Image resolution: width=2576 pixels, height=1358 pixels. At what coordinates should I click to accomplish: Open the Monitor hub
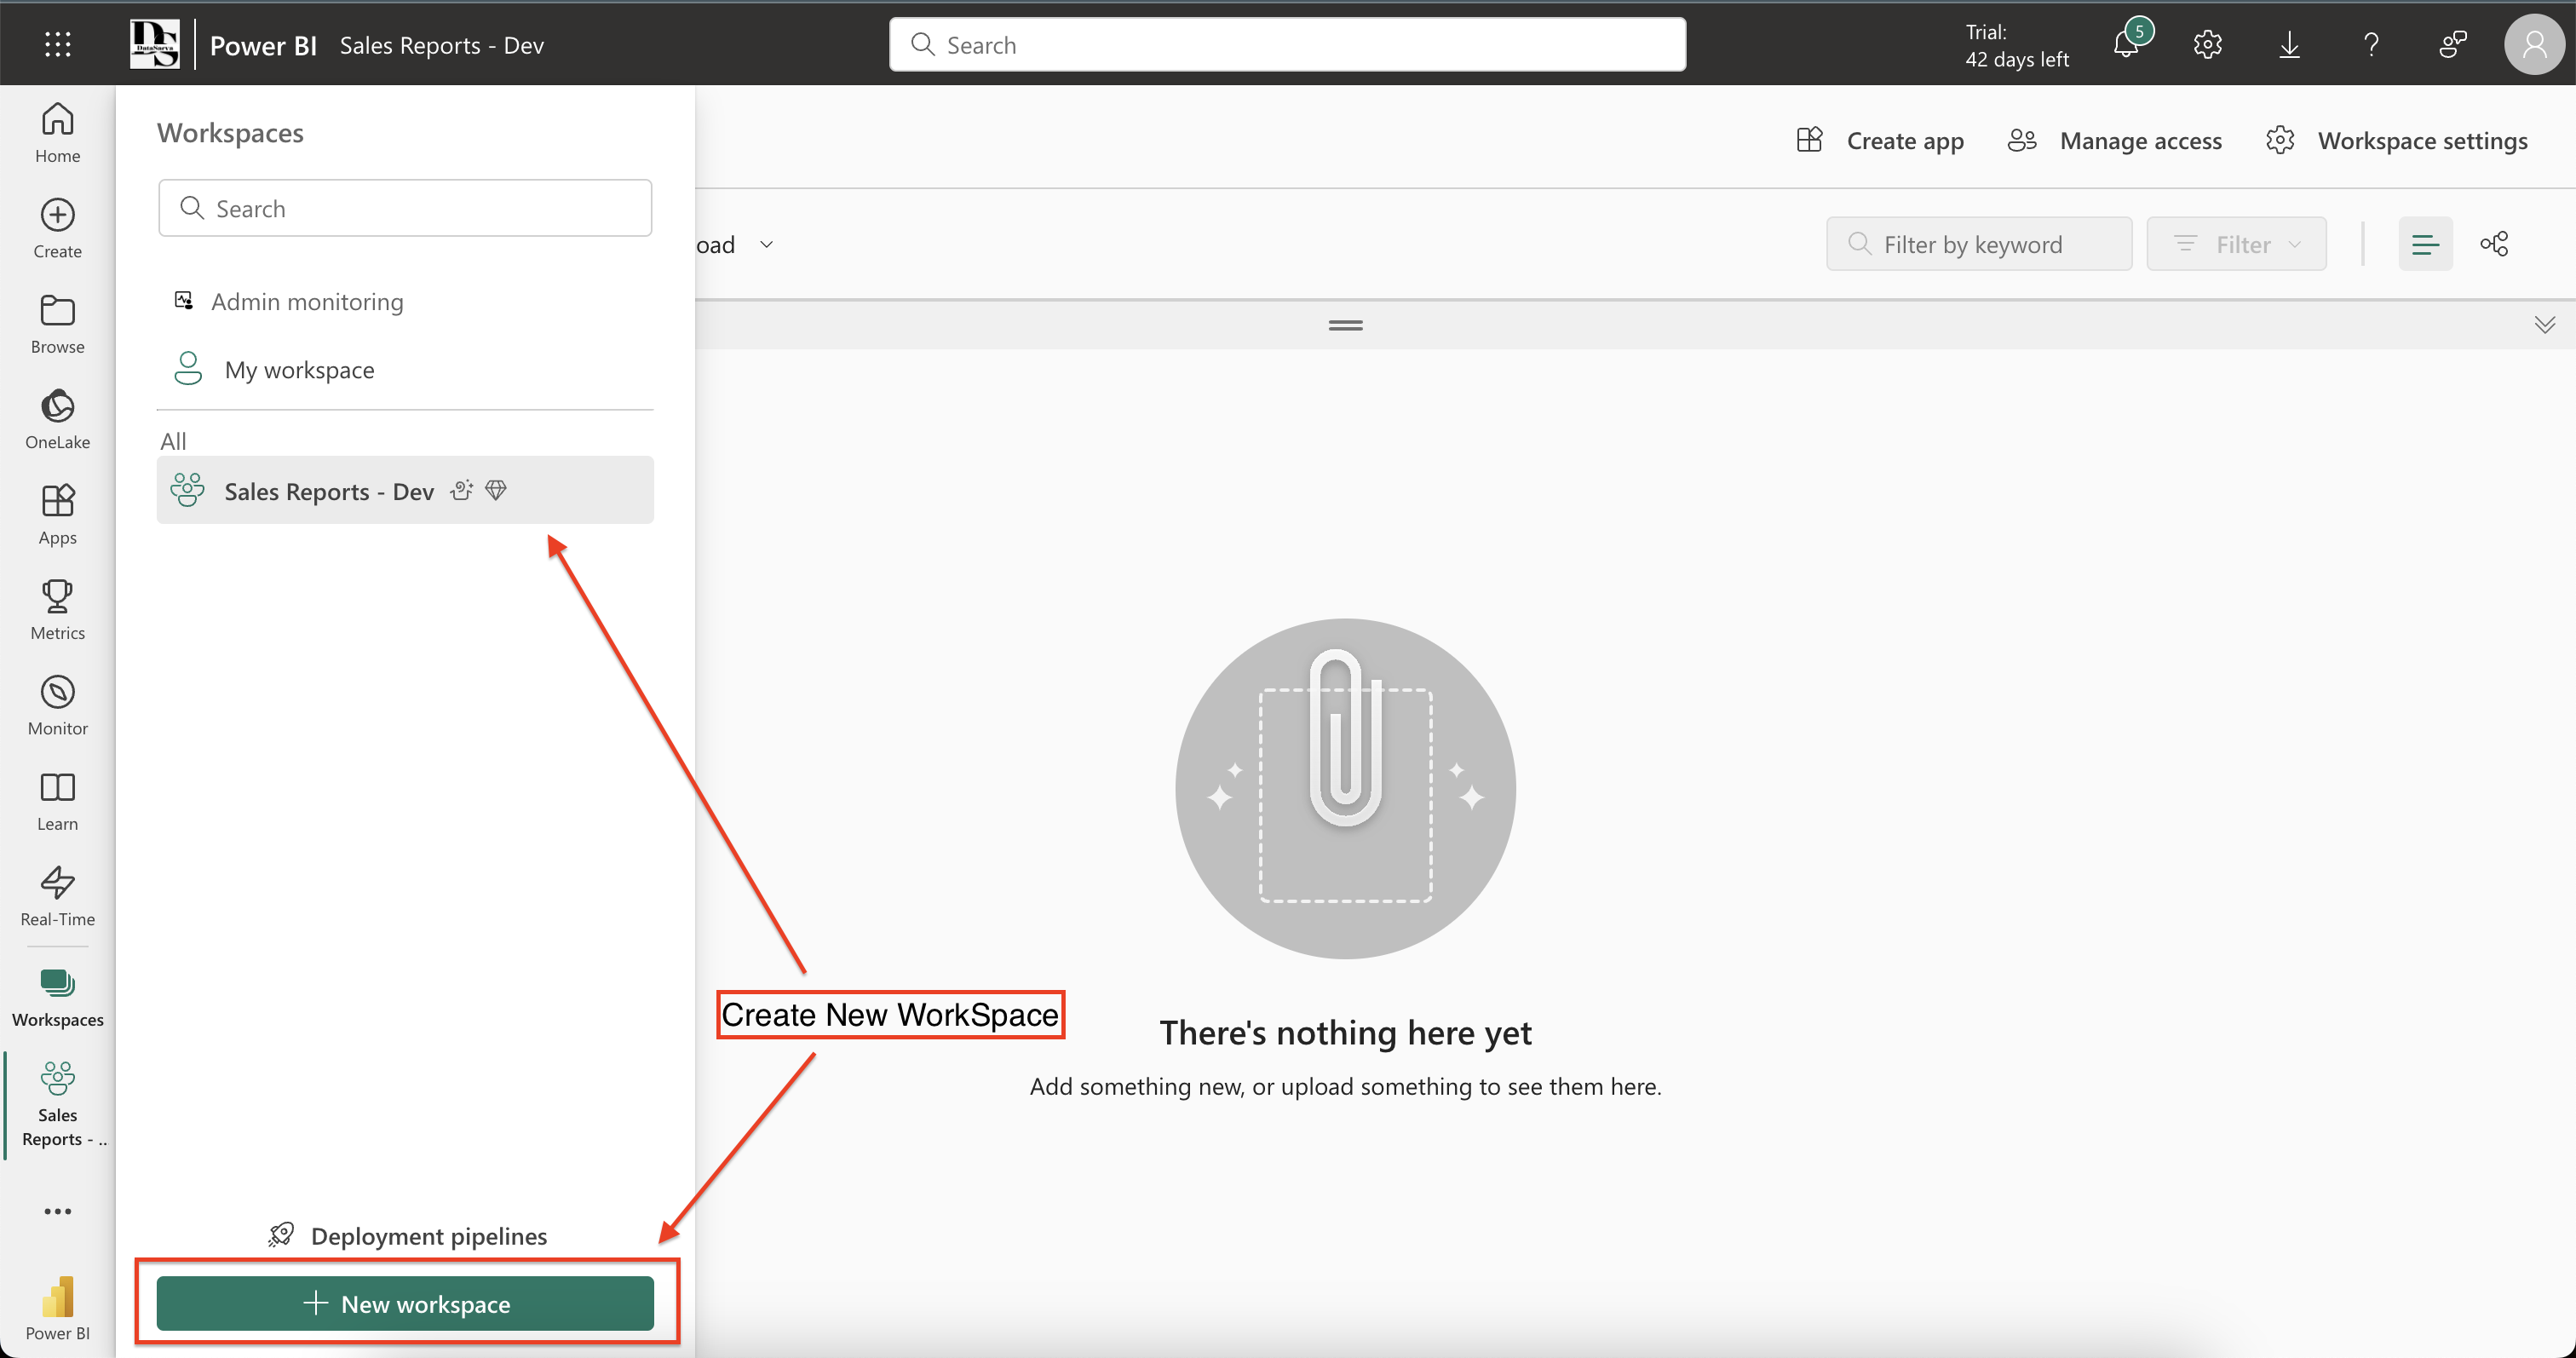coord(57,706)
